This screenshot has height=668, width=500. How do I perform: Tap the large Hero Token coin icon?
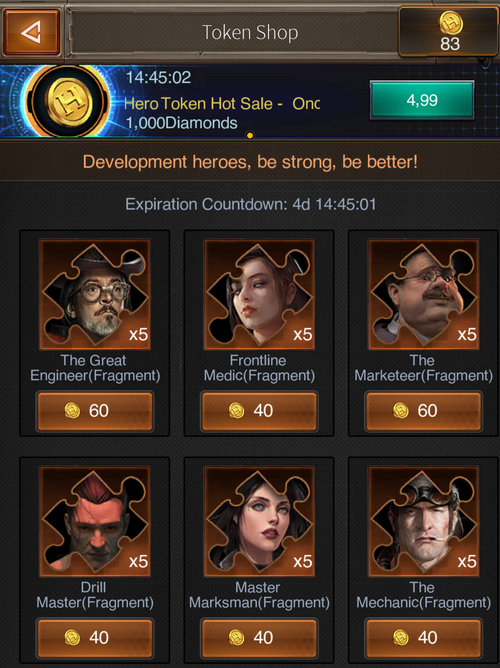(x=68, y=102)
